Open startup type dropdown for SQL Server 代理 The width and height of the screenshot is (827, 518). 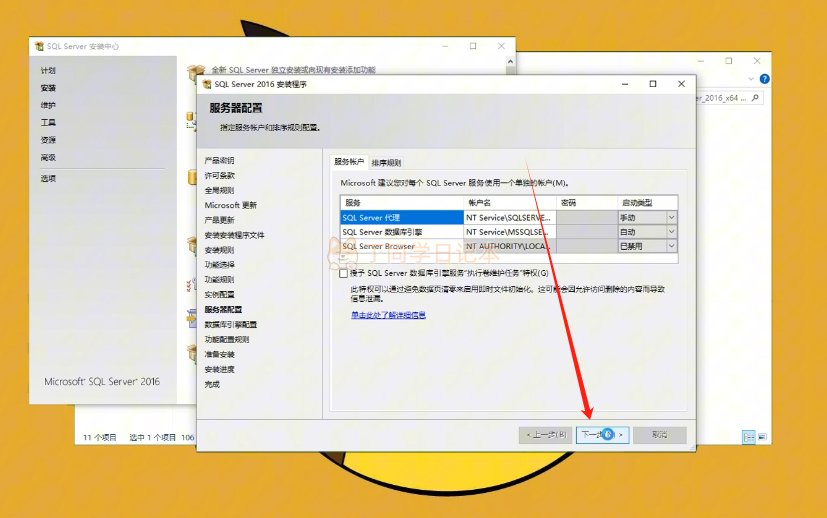671,217
